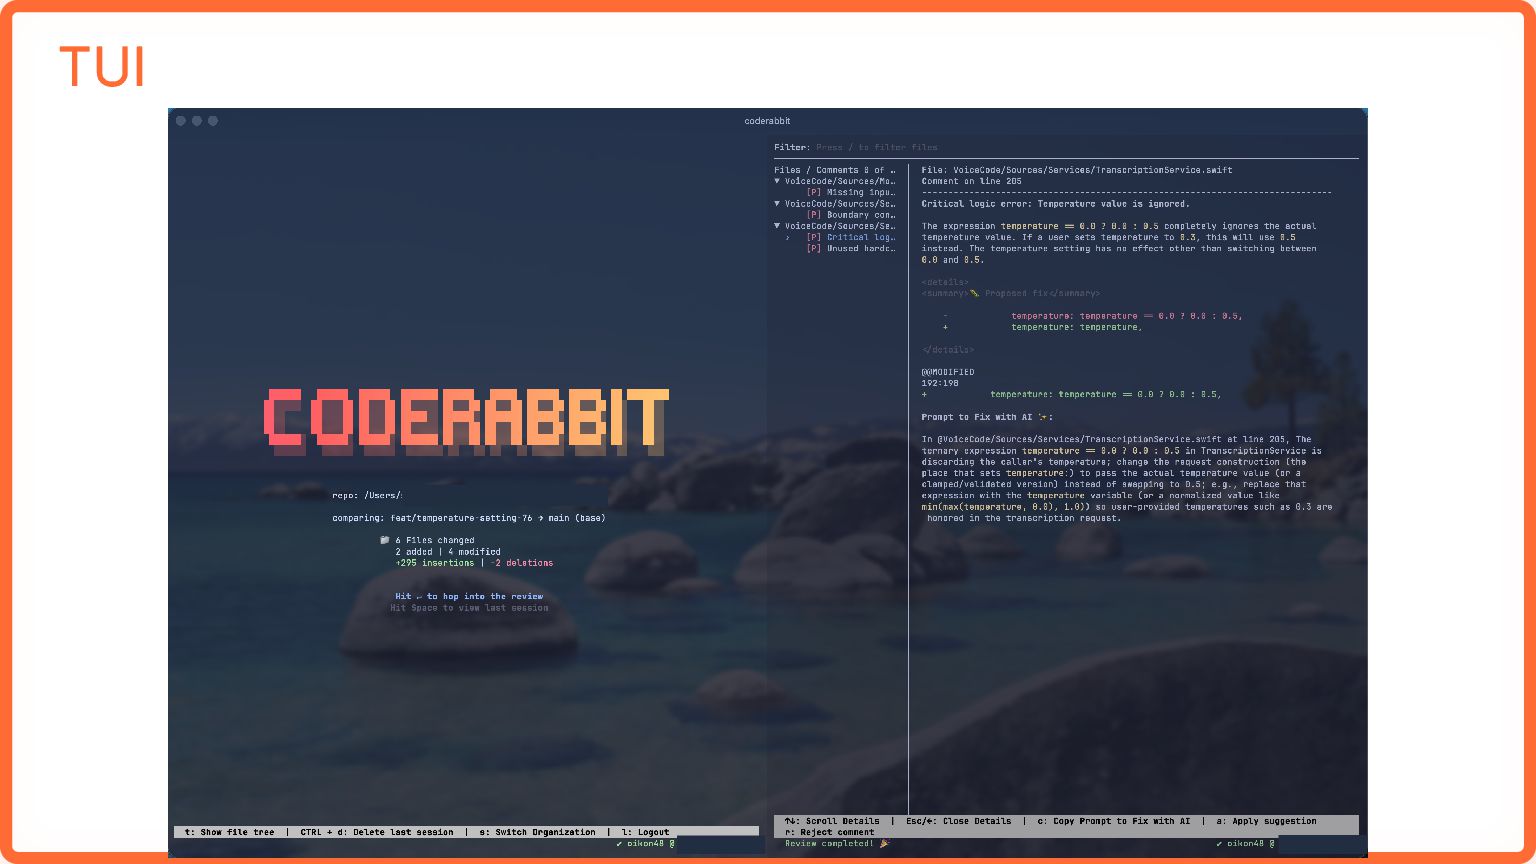Click the party icon after 'Review completed!'
Screen dimensions: 1536x864
click(x=884, y=843)
